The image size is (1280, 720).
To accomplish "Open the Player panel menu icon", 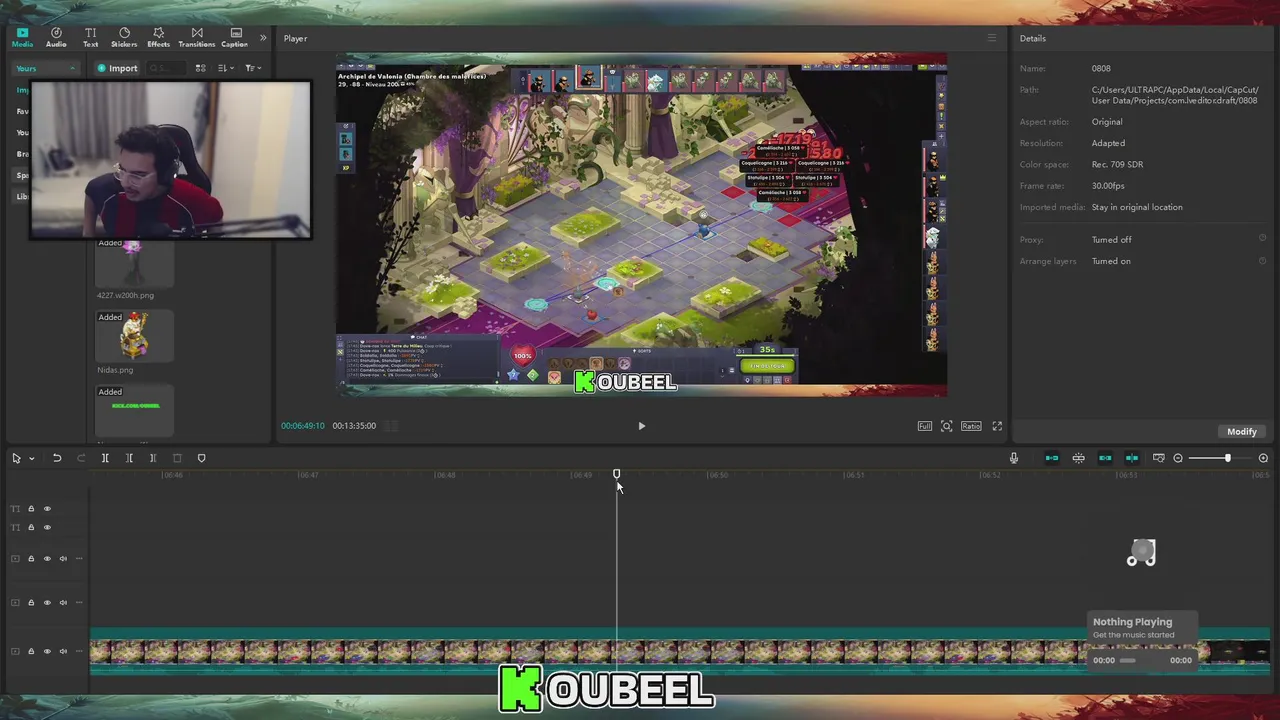I will (x=992, y=38).
